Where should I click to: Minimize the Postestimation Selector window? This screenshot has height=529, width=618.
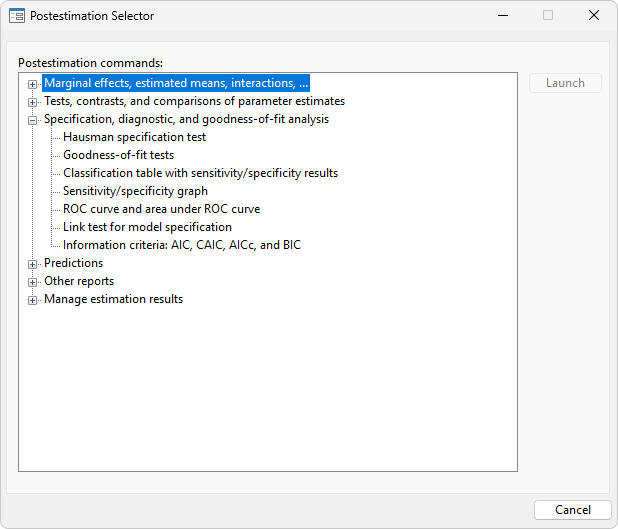click(x=503, y=15)
